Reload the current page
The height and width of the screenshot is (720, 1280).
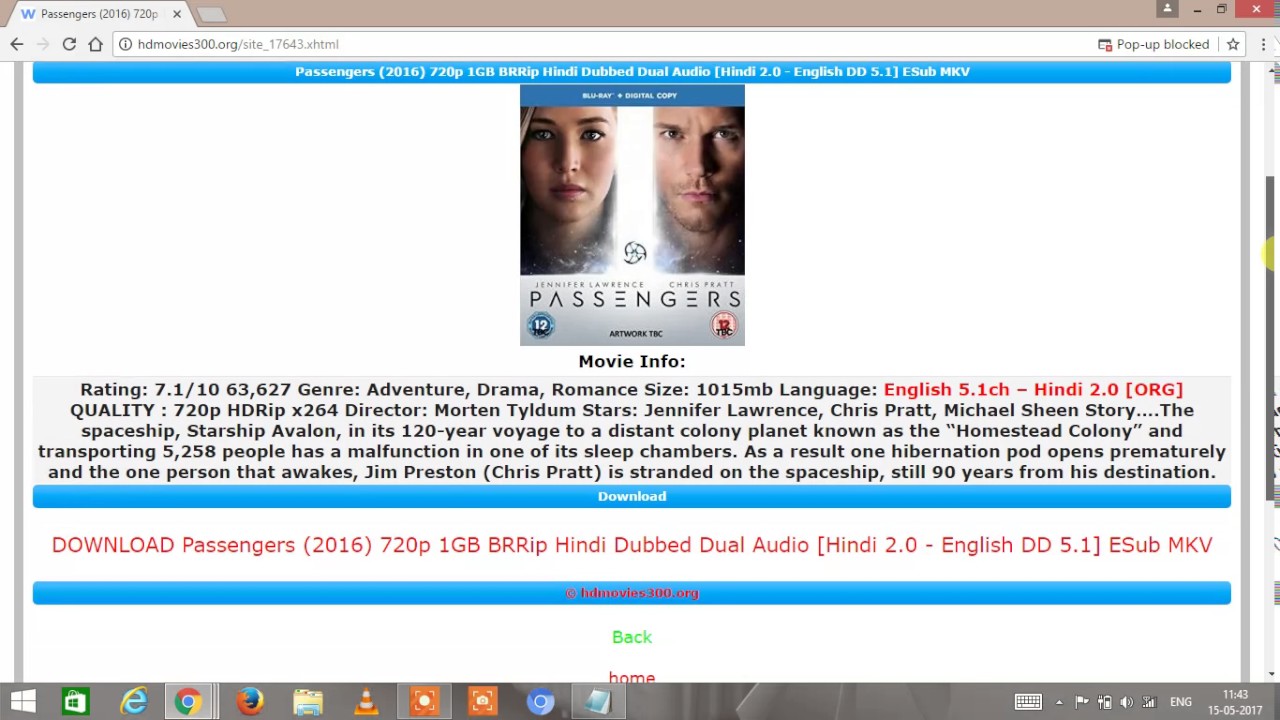pos(69,44)
